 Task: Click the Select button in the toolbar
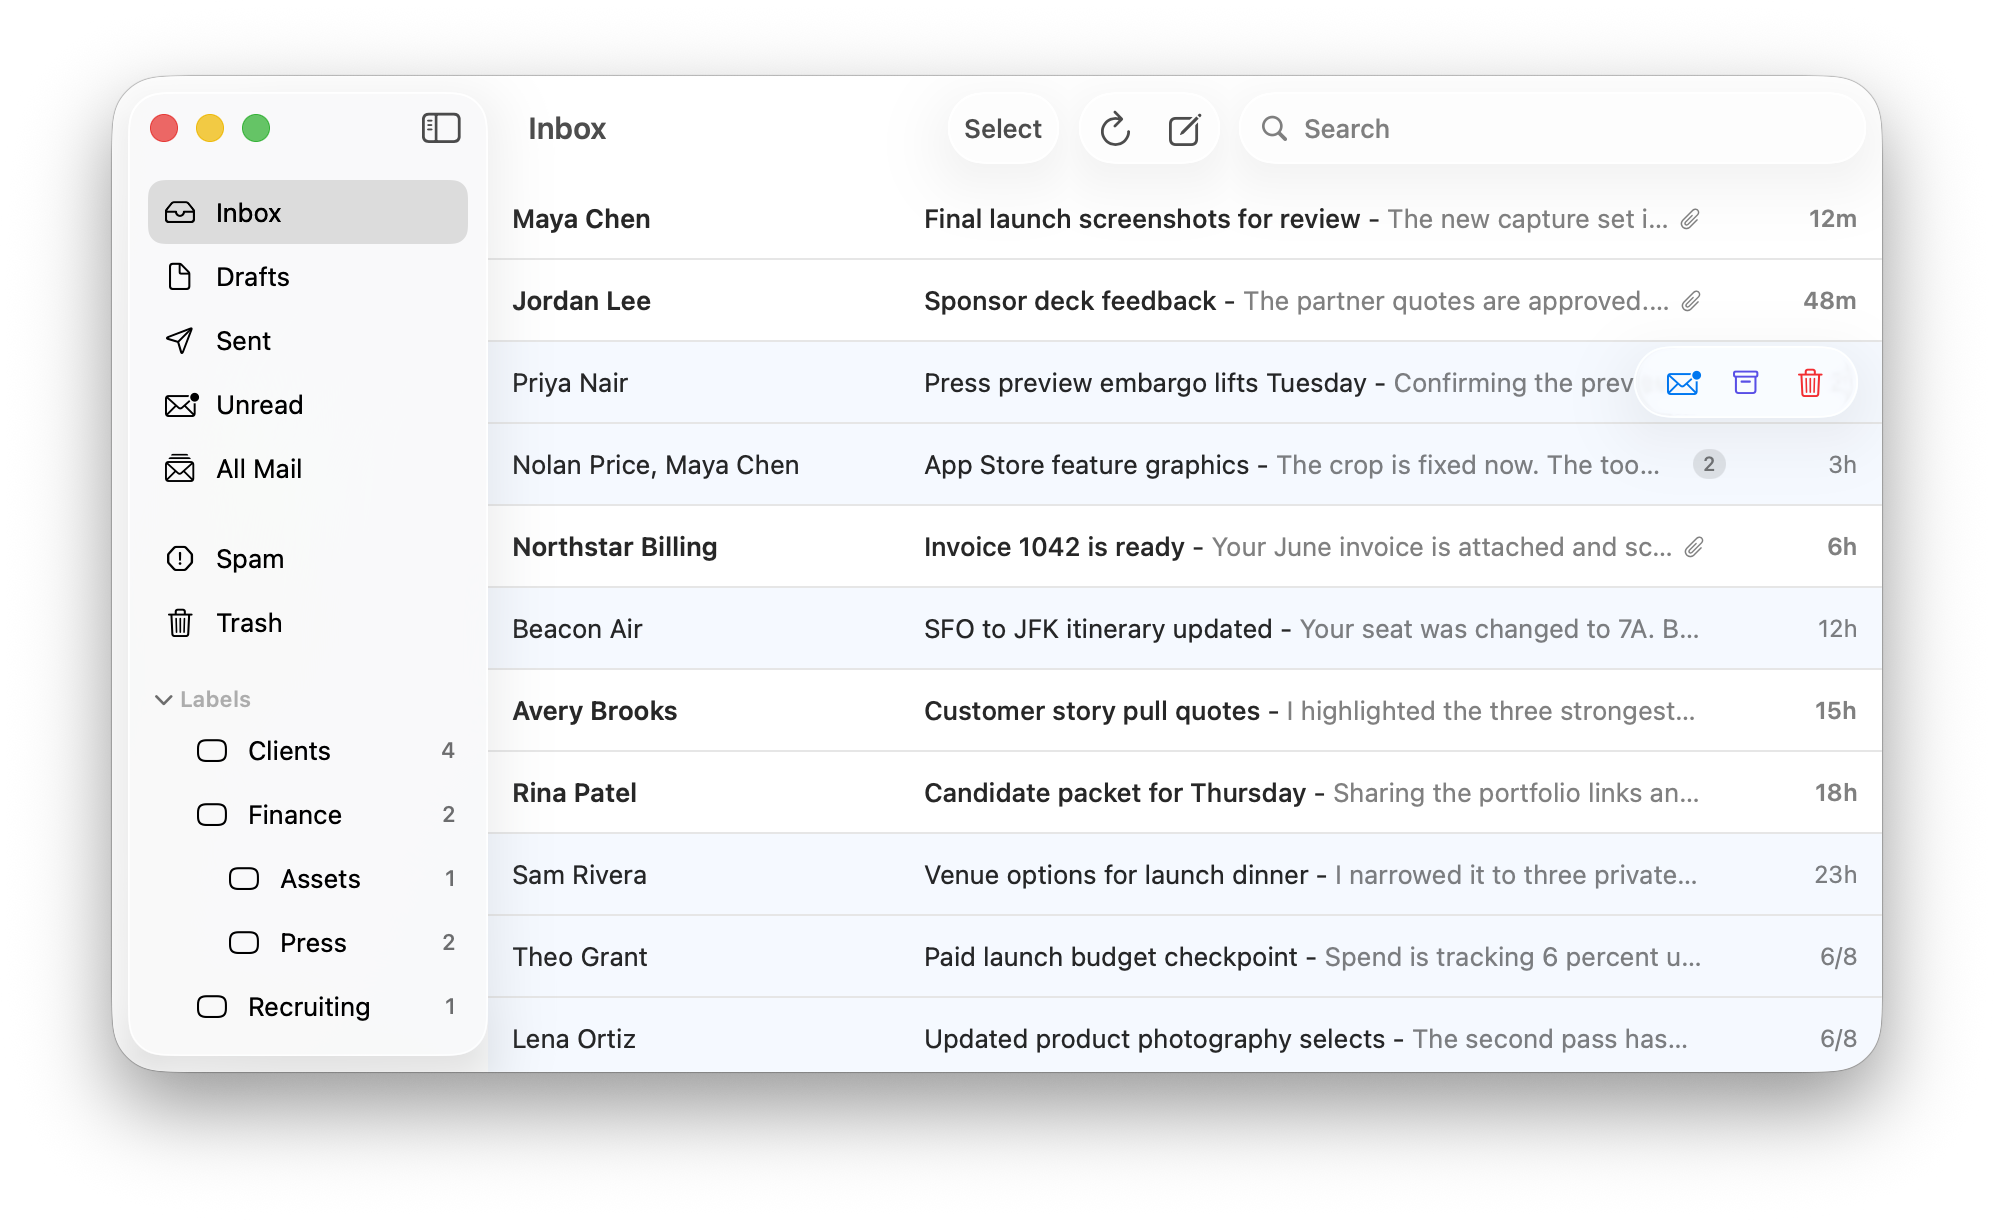[x=1003, y=129]
